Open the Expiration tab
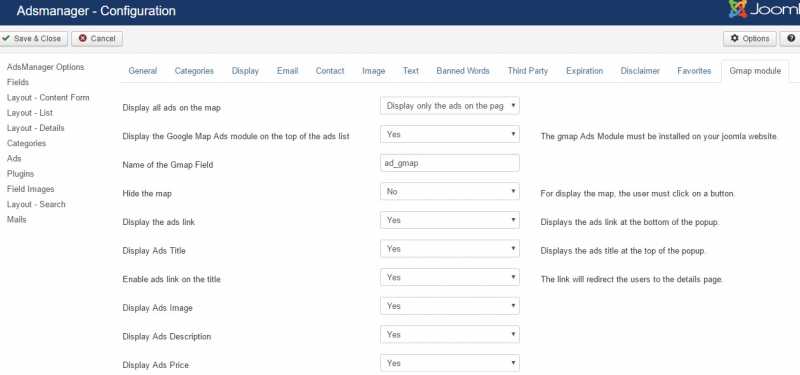 (585, 71)
